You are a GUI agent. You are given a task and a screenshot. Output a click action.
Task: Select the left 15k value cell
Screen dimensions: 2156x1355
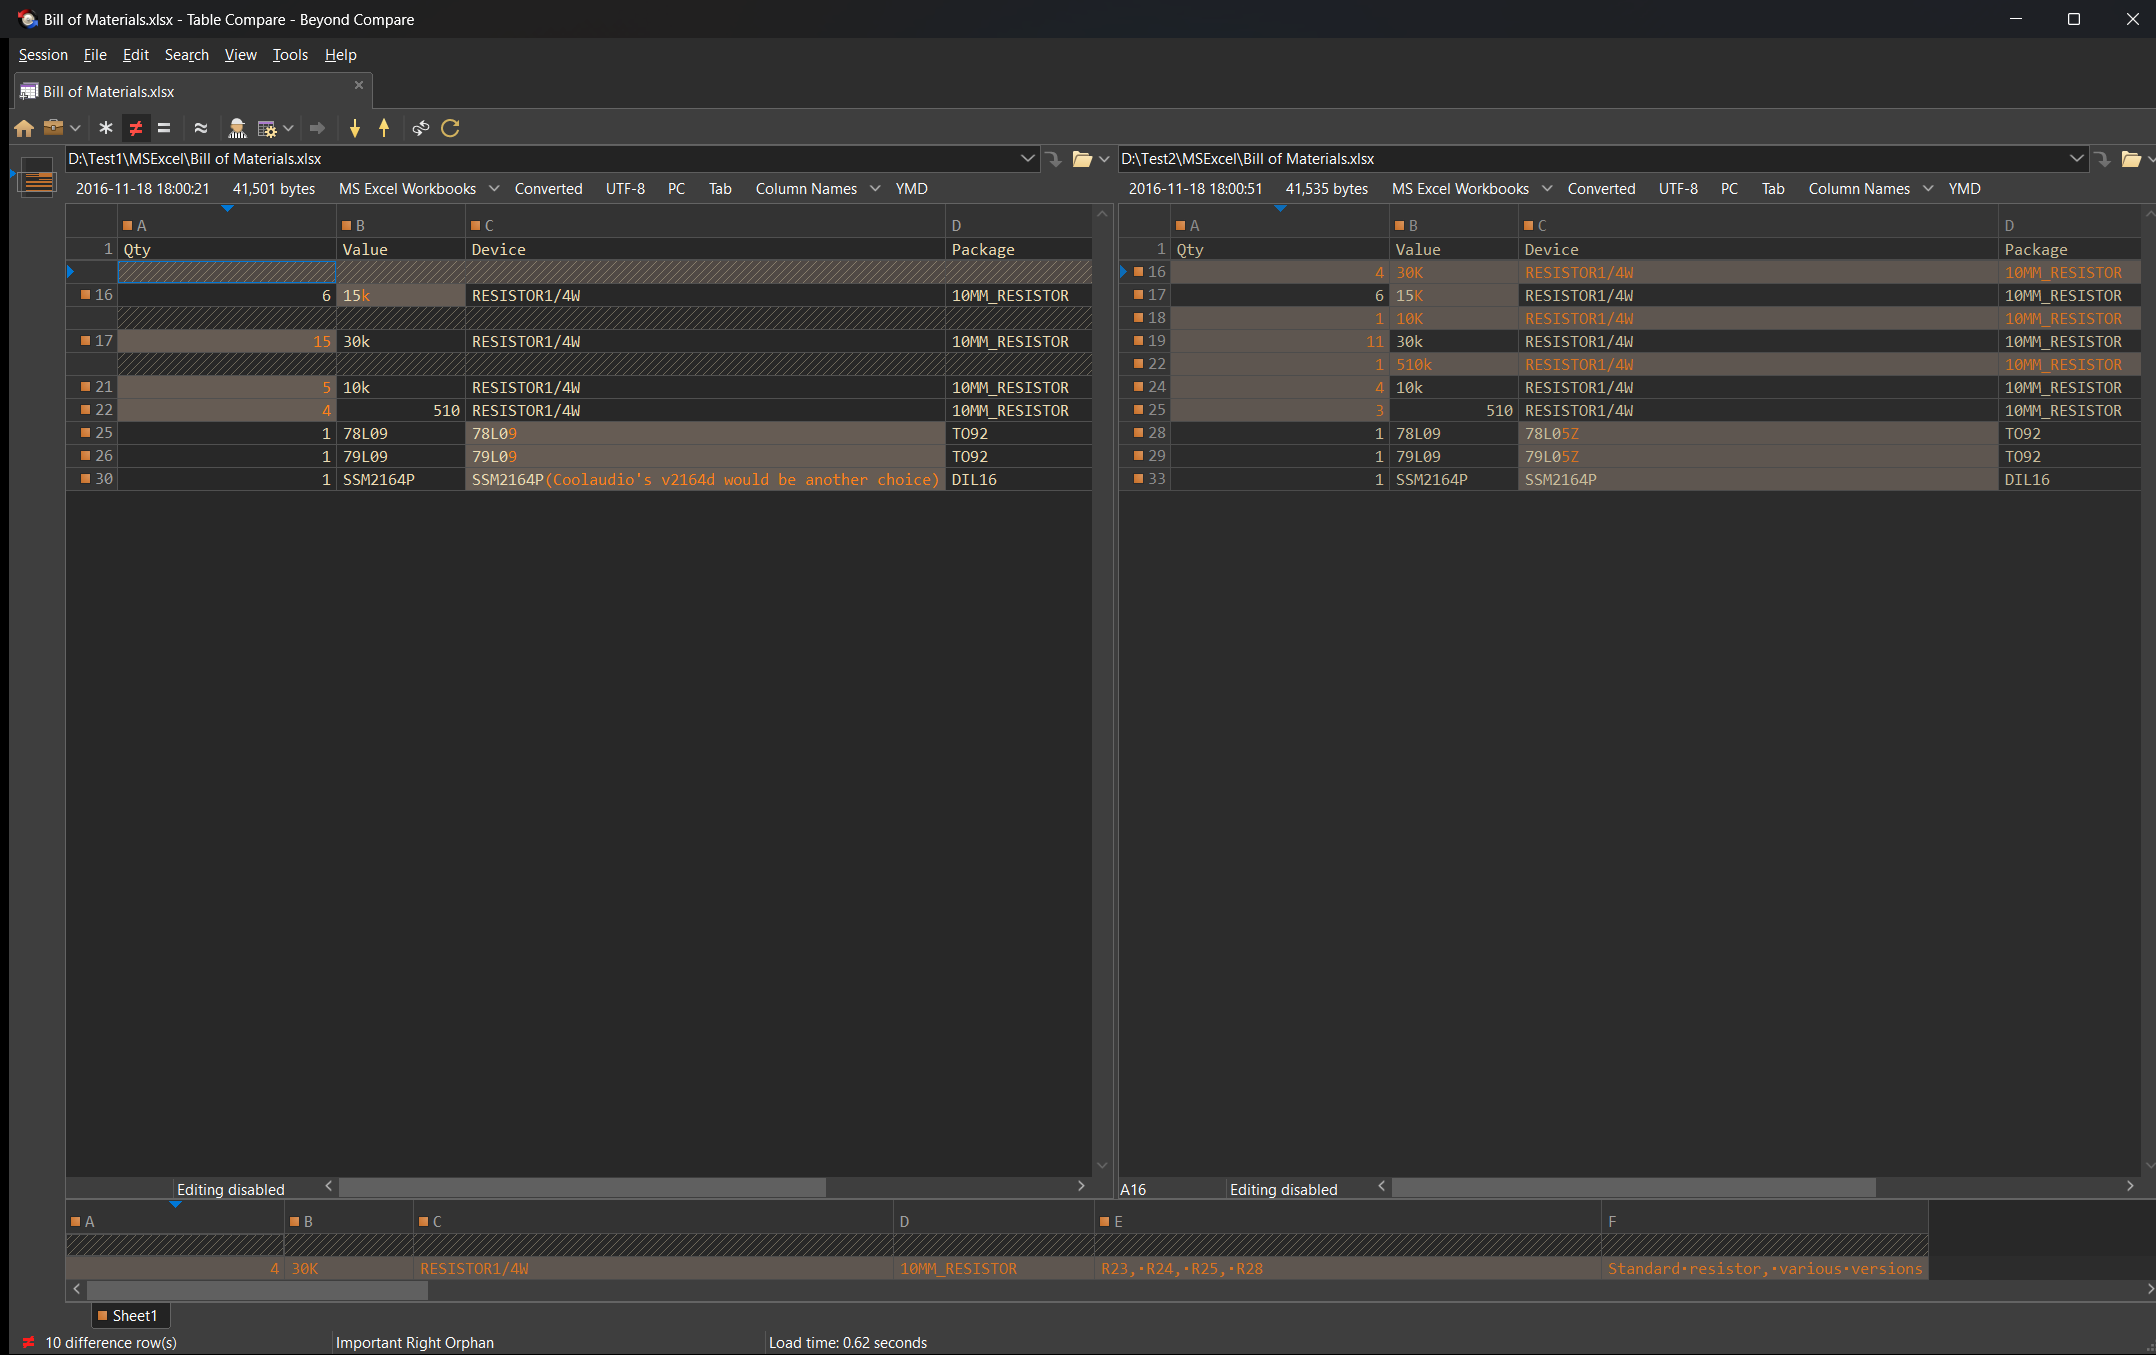tap(401, 296)
